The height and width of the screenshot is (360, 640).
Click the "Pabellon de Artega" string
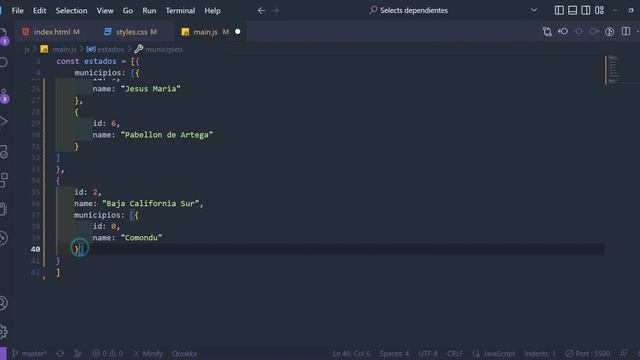[x=167, y=135]
